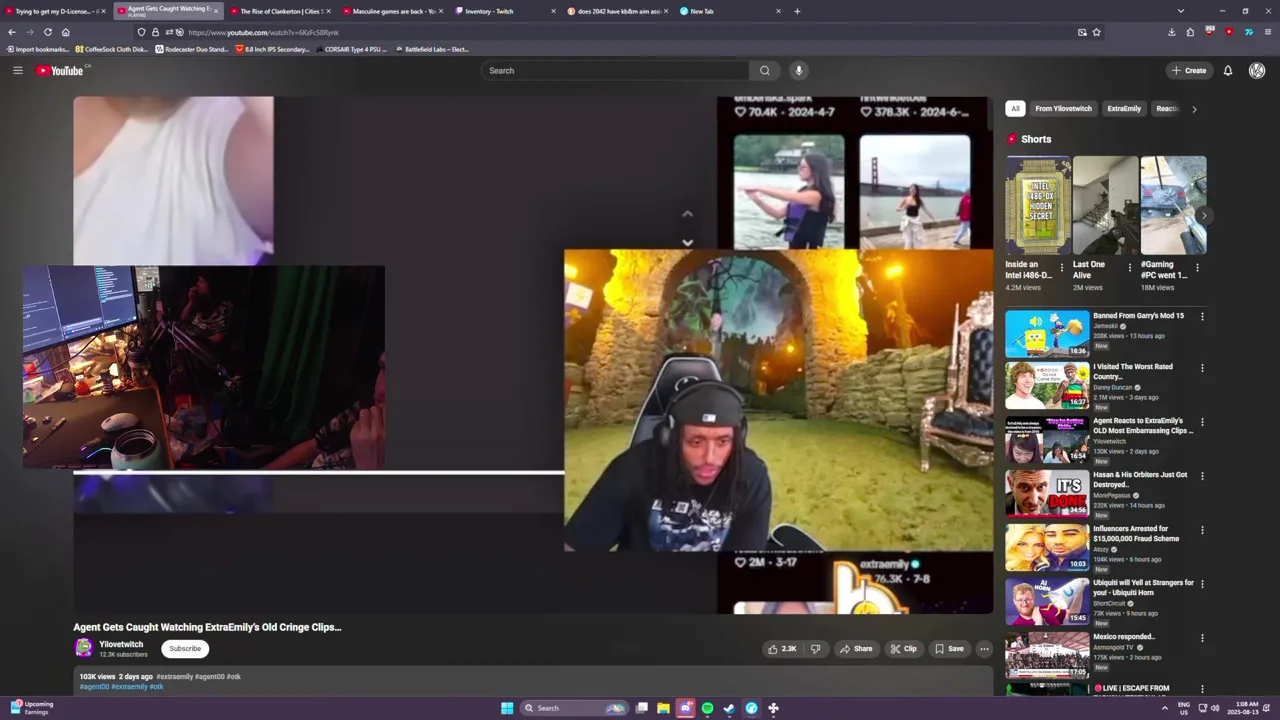This screenshot has width=1280, height=720.
Task: Go back in browser history
Action: pos(12,32)
